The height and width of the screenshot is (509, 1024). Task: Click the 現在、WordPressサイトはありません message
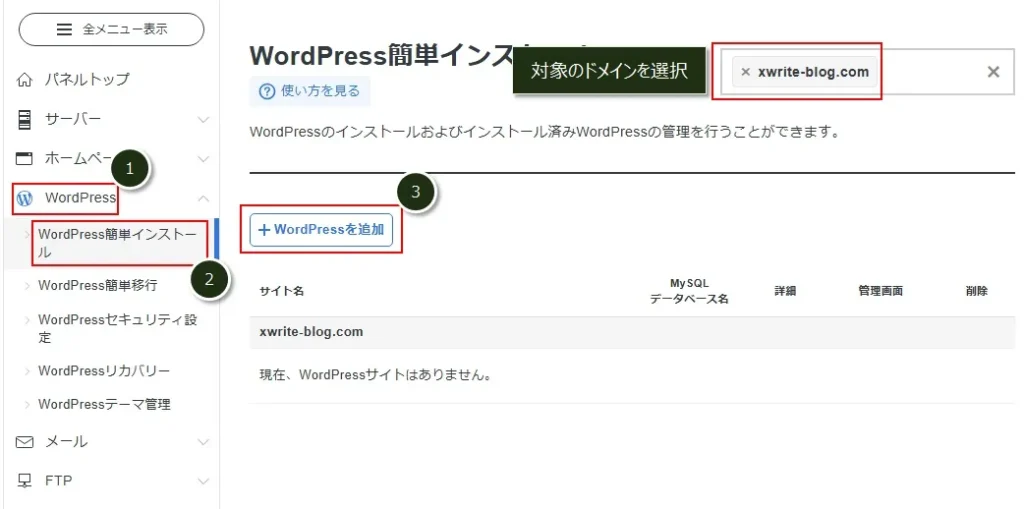(375, 376)
